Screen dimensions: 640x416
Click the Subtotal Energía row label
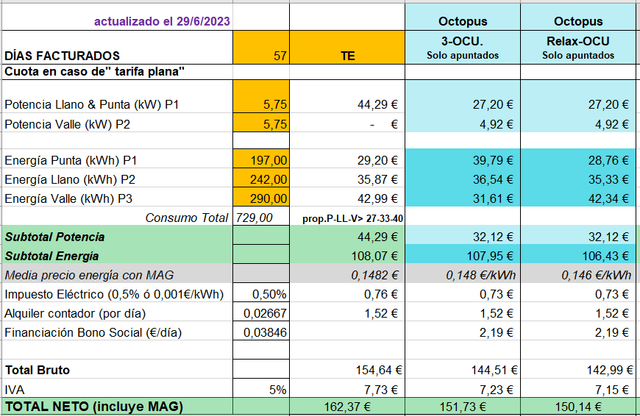click(117, 255)
